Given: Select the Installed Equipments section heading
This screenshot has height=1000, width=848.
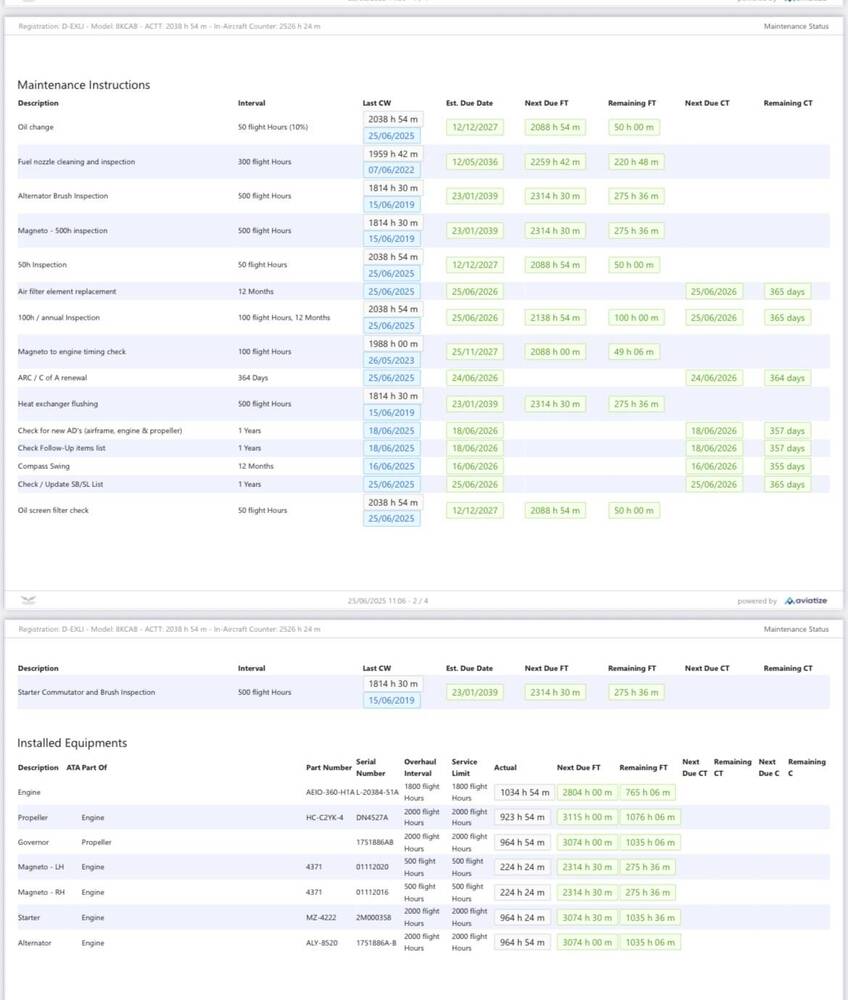Looking at the screenshot, I should pyautogui.click(x=72, y=743).
